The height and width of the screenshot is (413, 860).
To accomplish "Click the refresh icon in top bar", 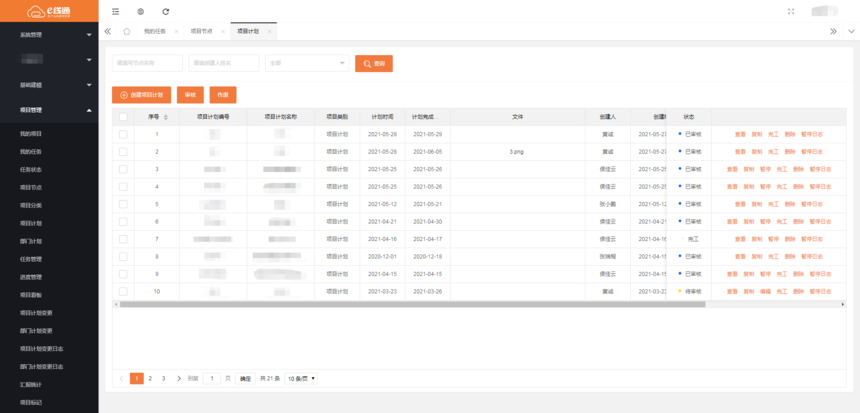I will (165, 11).
